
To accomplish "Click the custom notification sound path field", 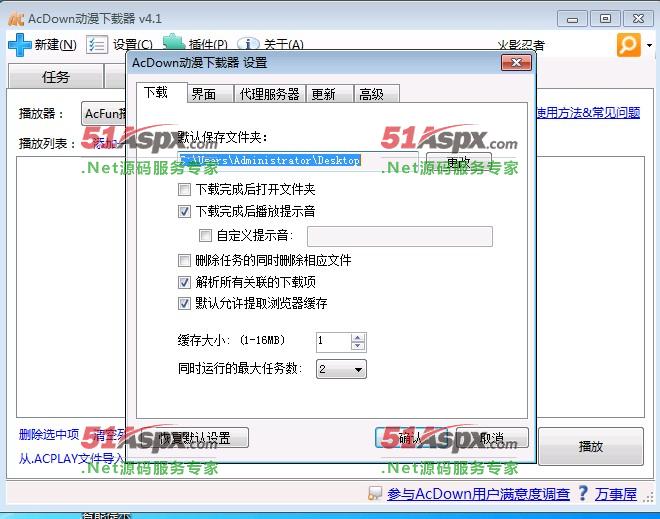I will pyautogui.click(x=400, y=236).
